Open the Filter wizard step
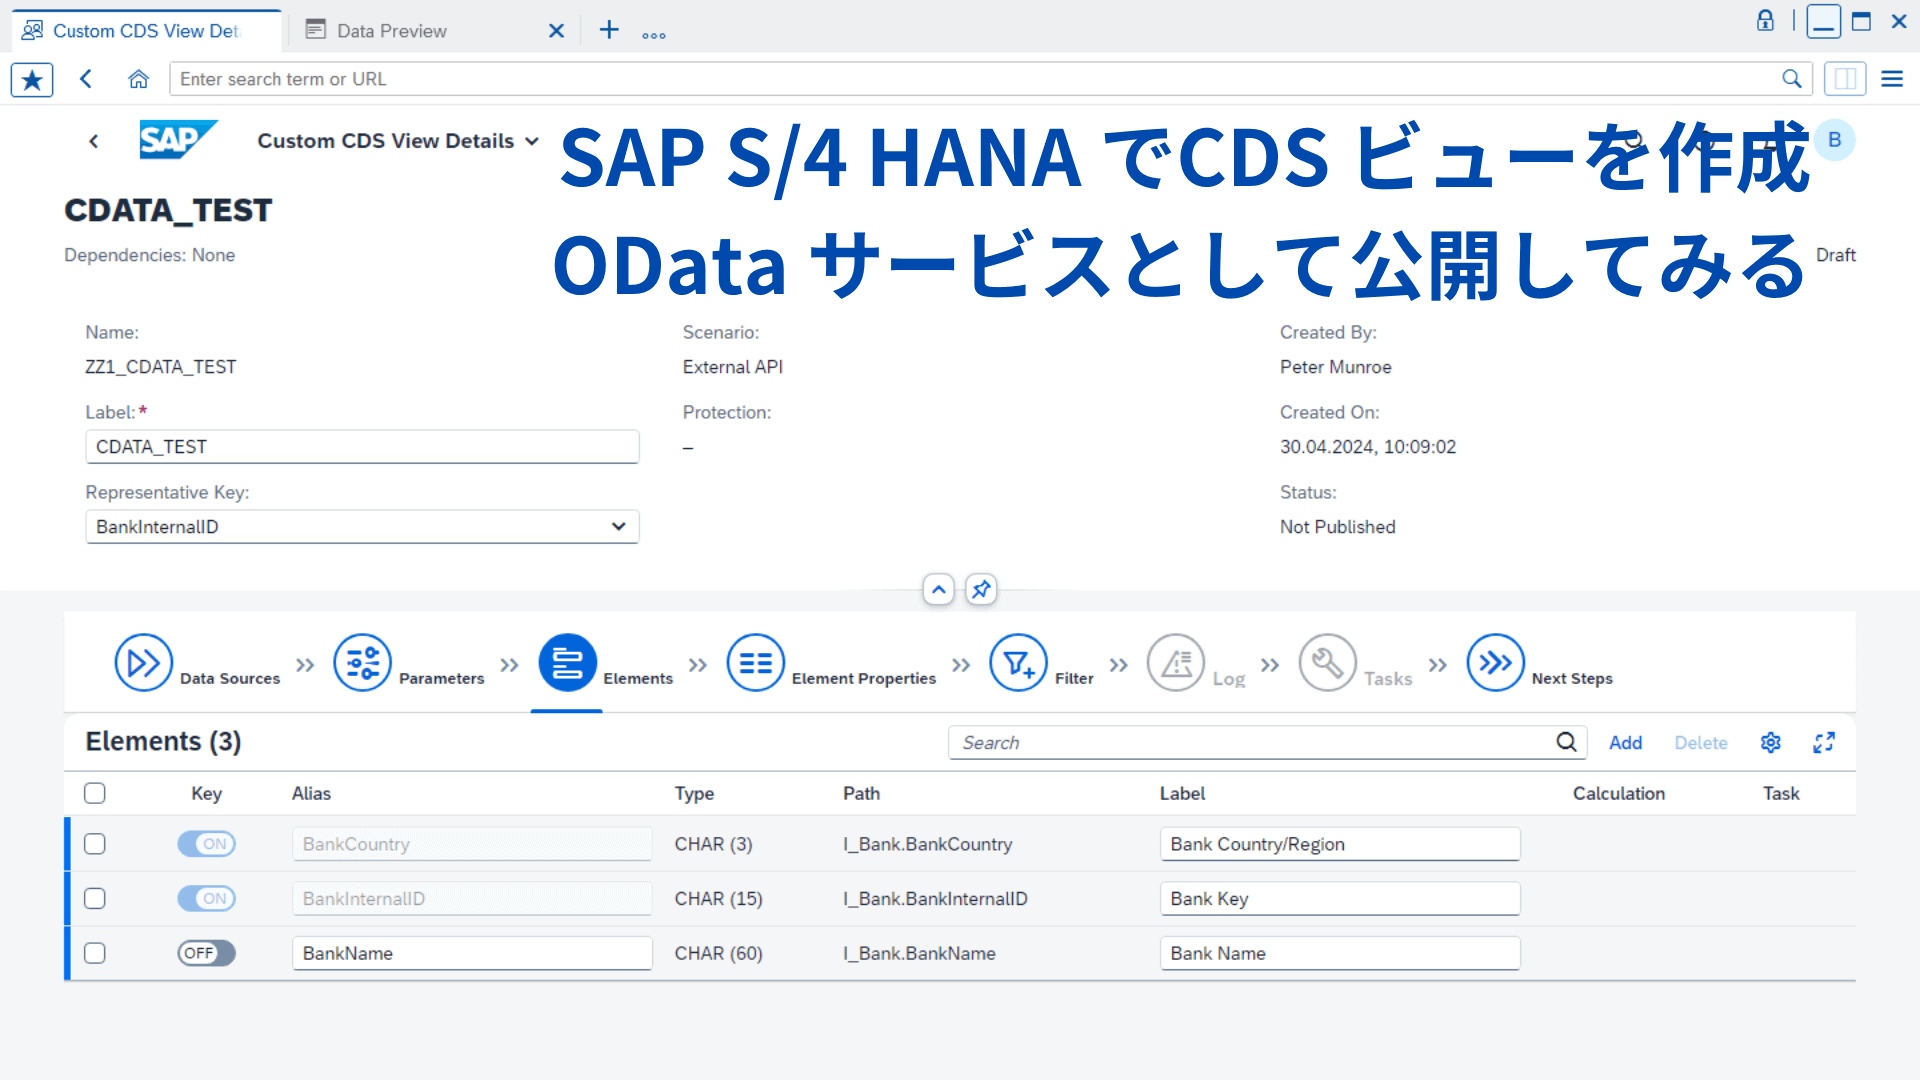 [x=1018, y=662]
